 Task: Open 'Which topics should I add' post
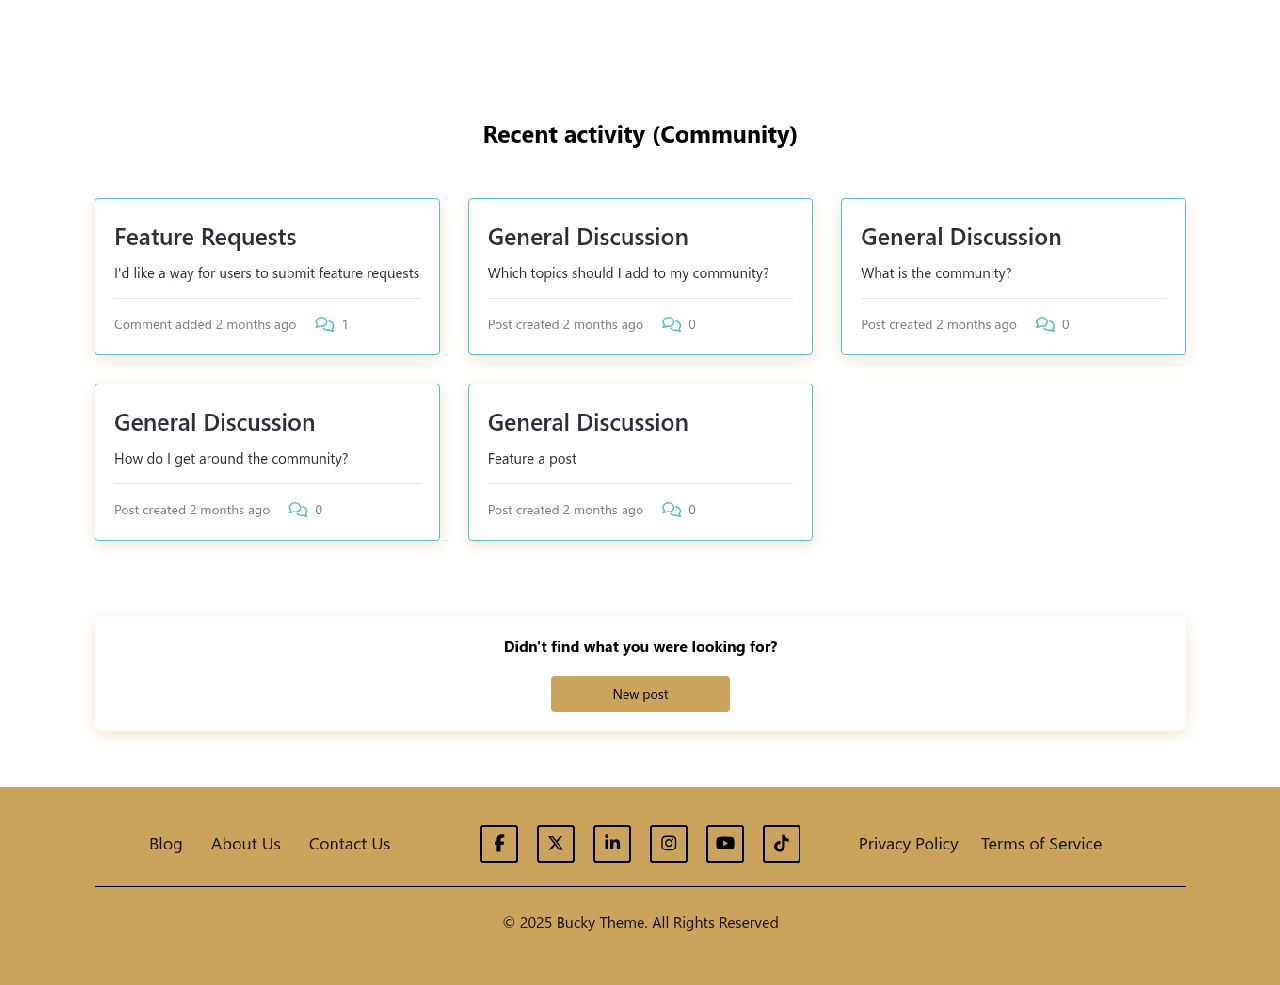click(628, 273)
